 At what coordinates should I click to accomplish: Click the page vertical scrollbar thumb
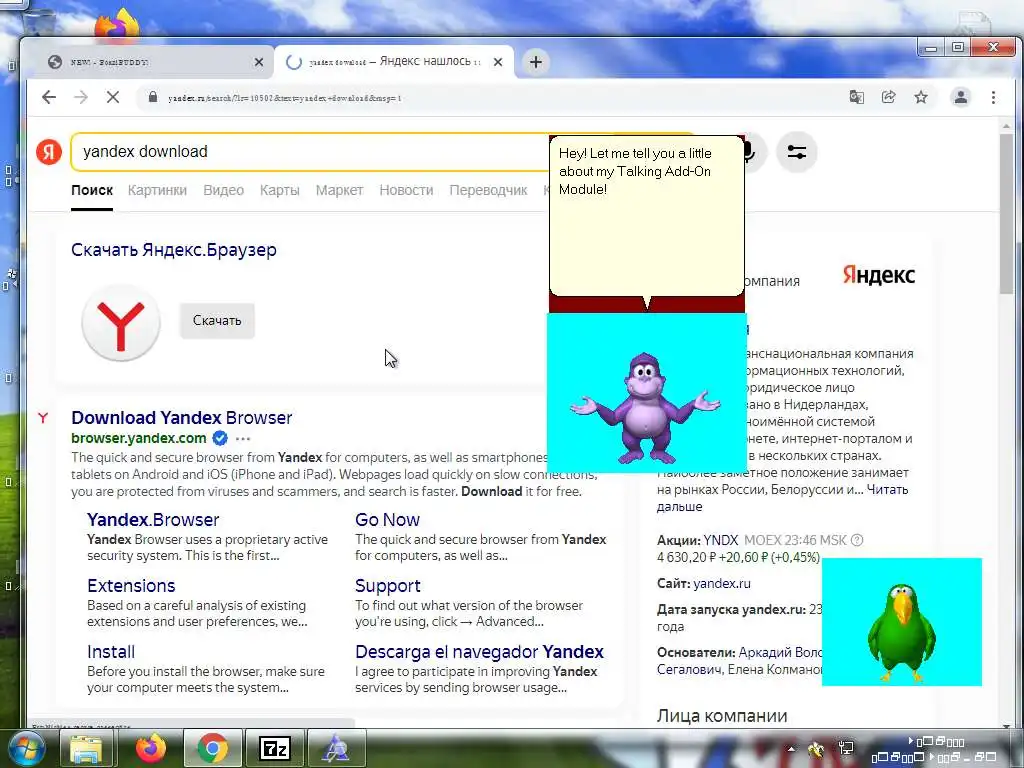[x=1006, y=212]
